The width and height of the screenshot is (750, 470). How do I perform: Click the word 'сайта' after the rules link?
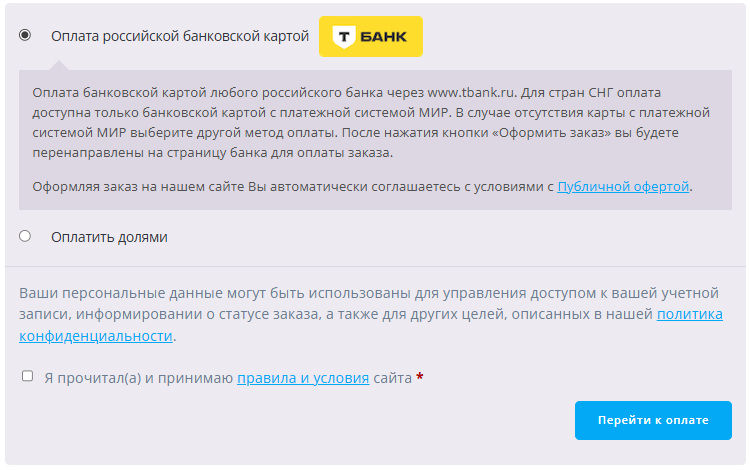pos(393,378)
